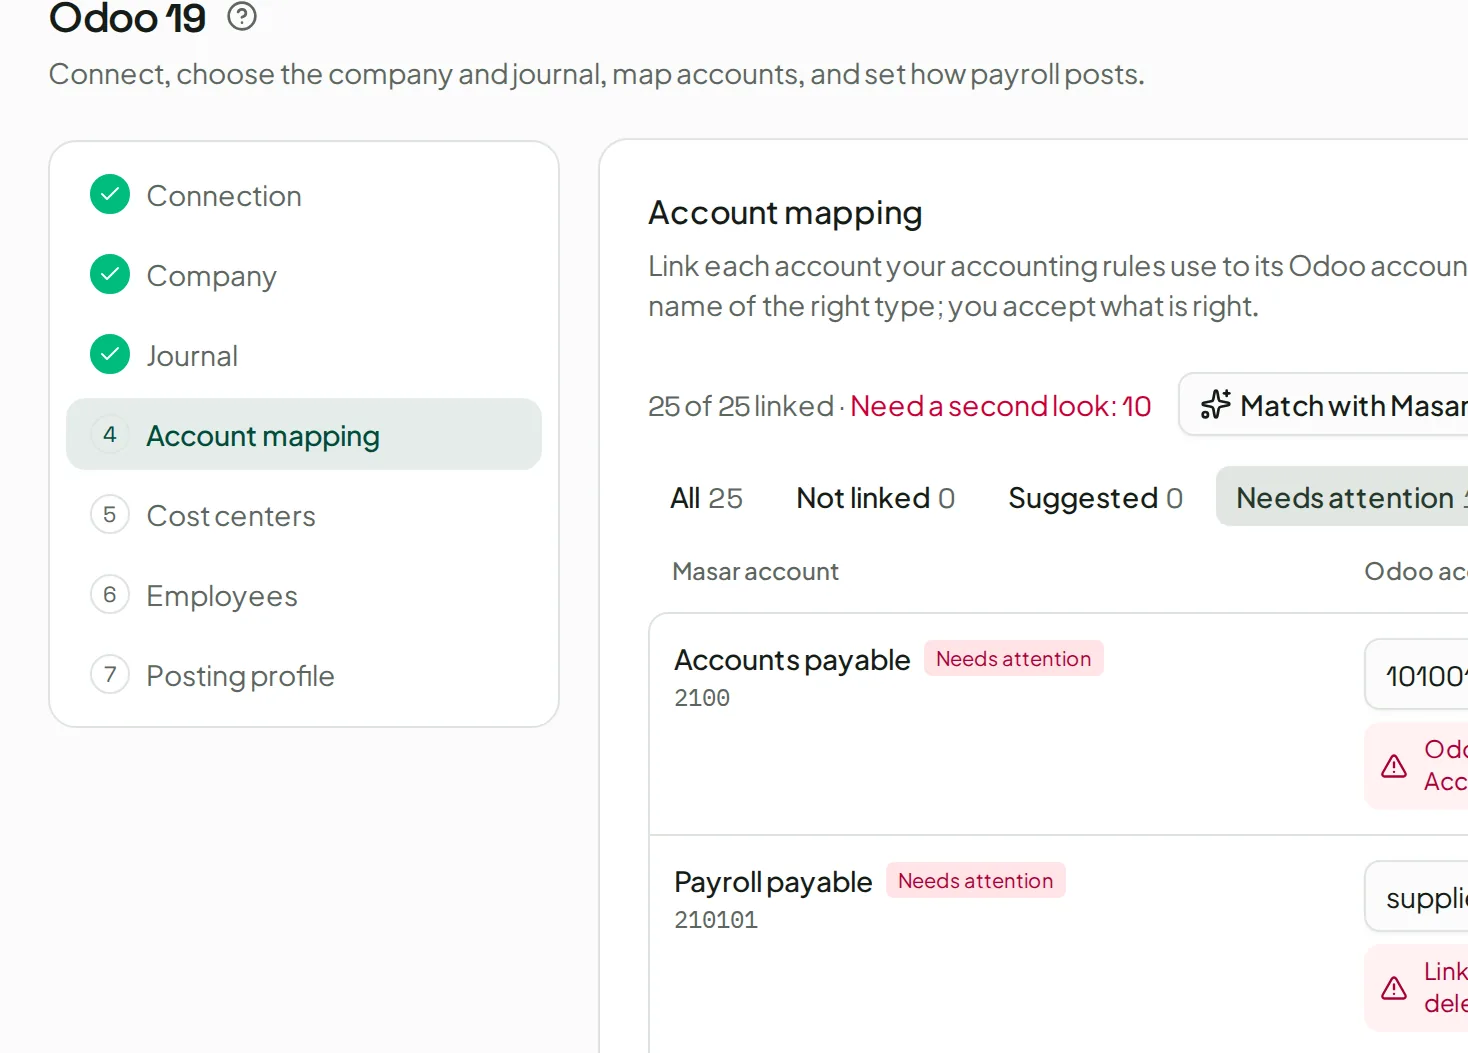Show the Suggested tab
The image size is (1468, 1053).
tap(1095, 497)
